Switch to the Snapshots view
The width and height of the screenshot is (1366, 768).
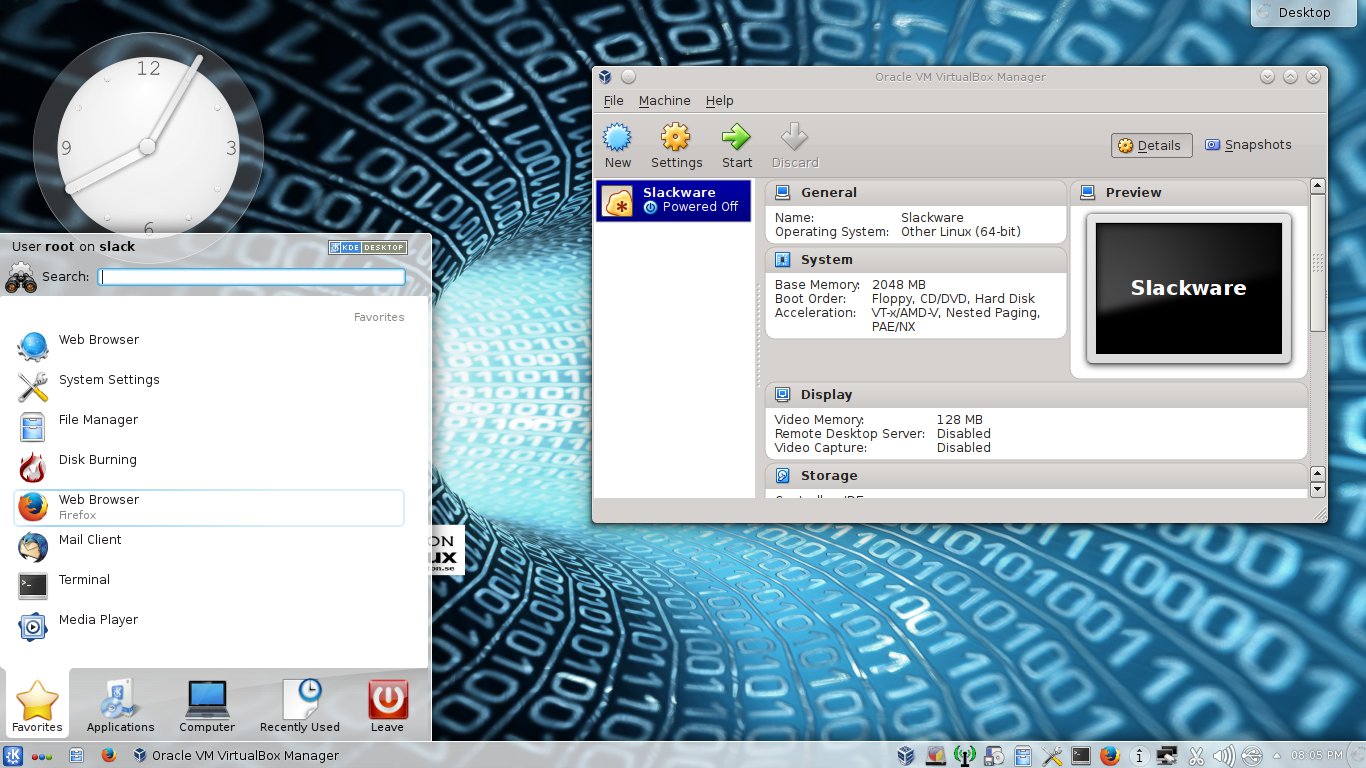[x=1248, y=144]
